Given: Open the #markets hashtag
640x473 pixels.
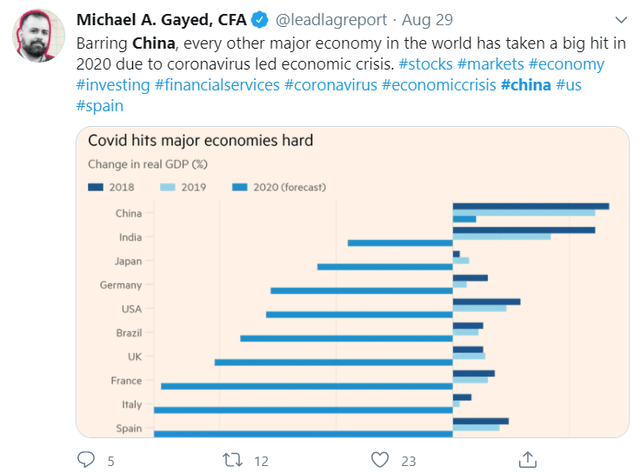Looking at the screenshot, I should 491,64.
